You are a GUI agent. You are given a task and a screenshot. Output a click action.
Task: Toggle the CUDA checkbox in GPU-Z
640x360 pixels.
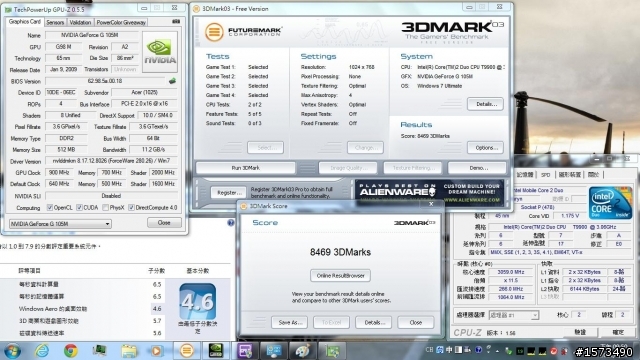click(x=79, y=208)
